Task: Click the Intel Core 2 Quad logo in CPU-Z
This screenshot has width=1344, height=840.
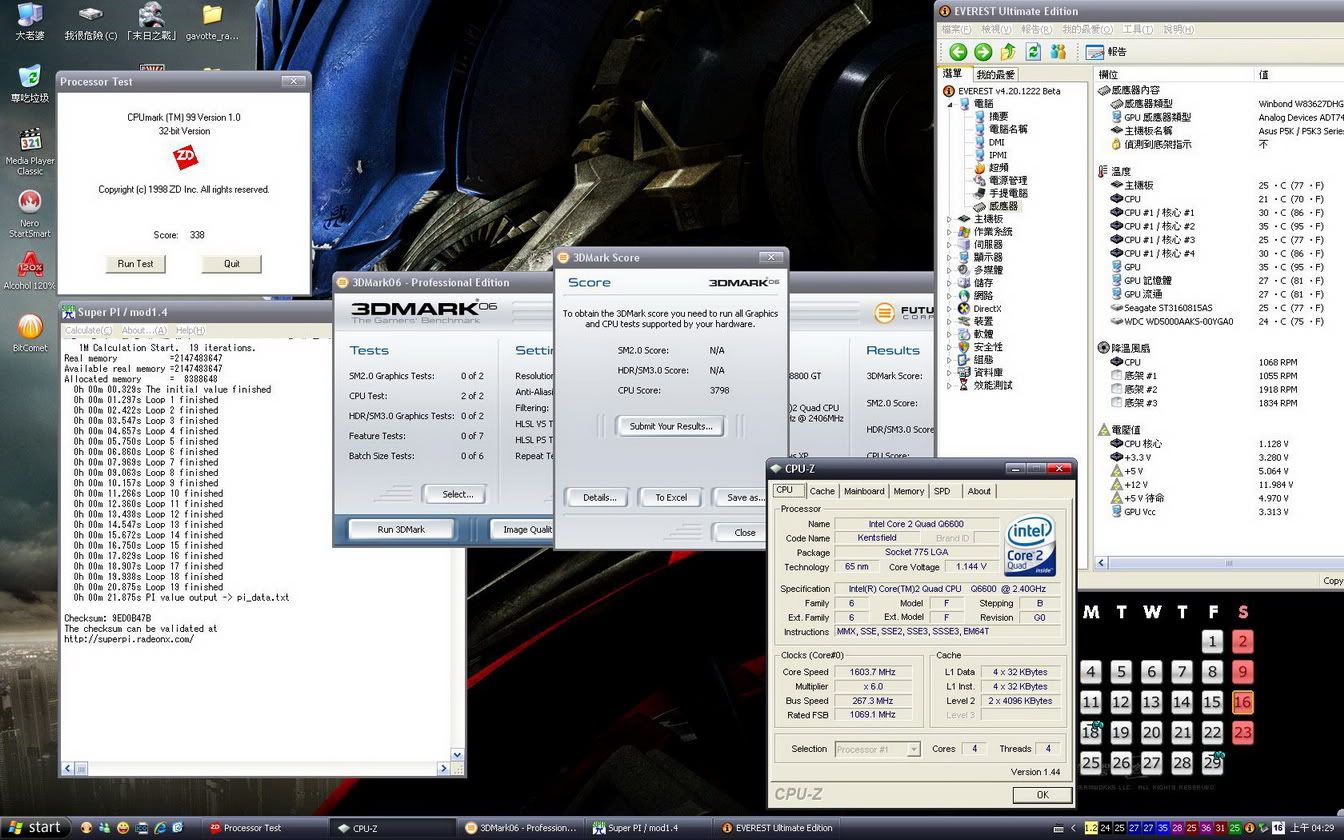Action: [x=1032, y=546]
